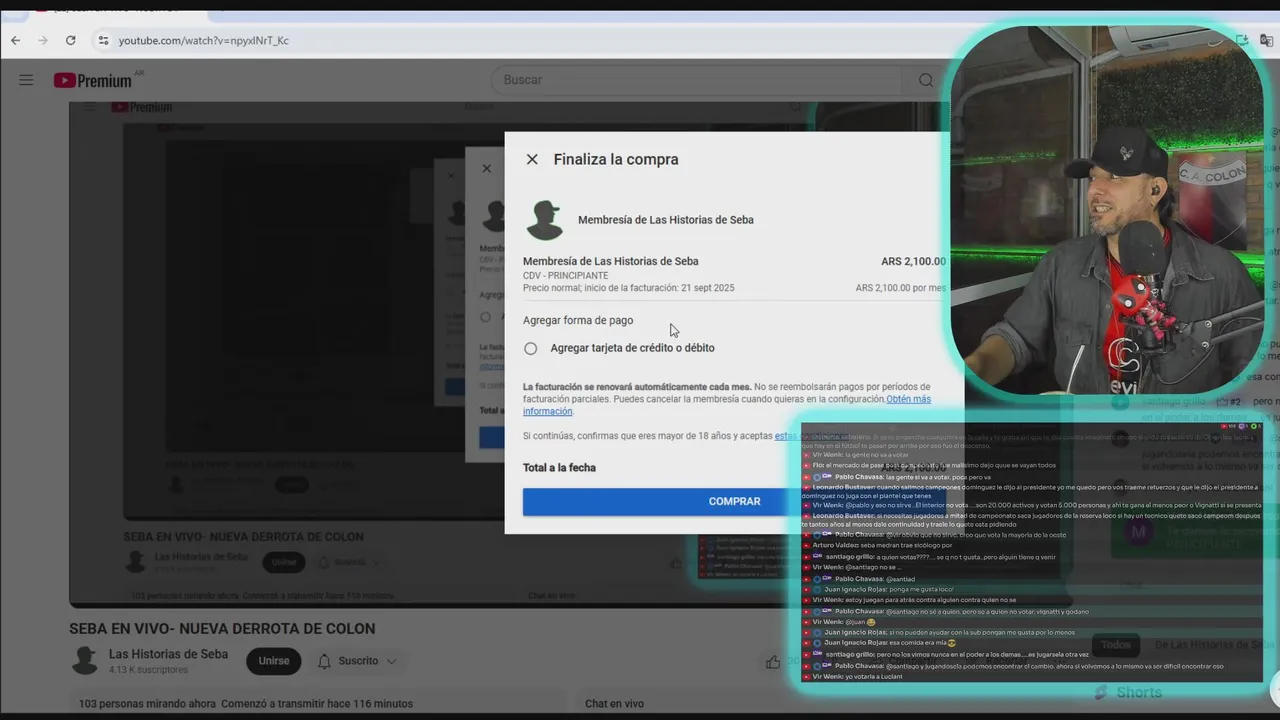Click main title SEBA EN VIVO- NUEVA DERROTA DE COLON
This screenshot has height=720, width=1280.
(222, 629)
